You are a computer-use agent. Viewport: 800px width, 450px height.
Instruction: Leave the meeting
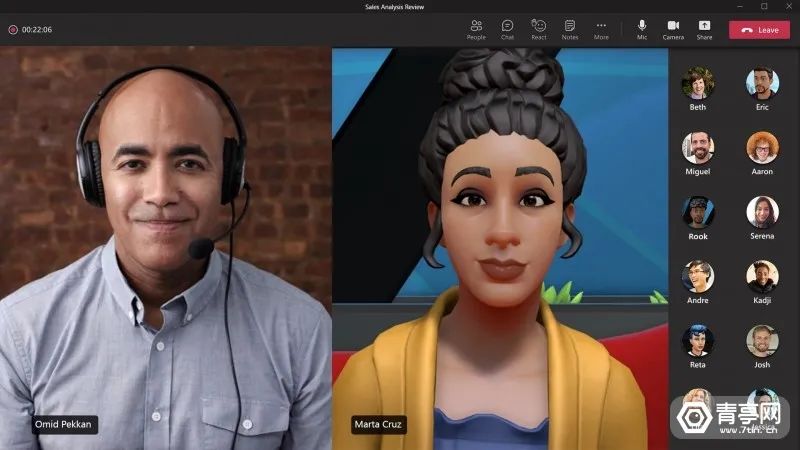758,30
